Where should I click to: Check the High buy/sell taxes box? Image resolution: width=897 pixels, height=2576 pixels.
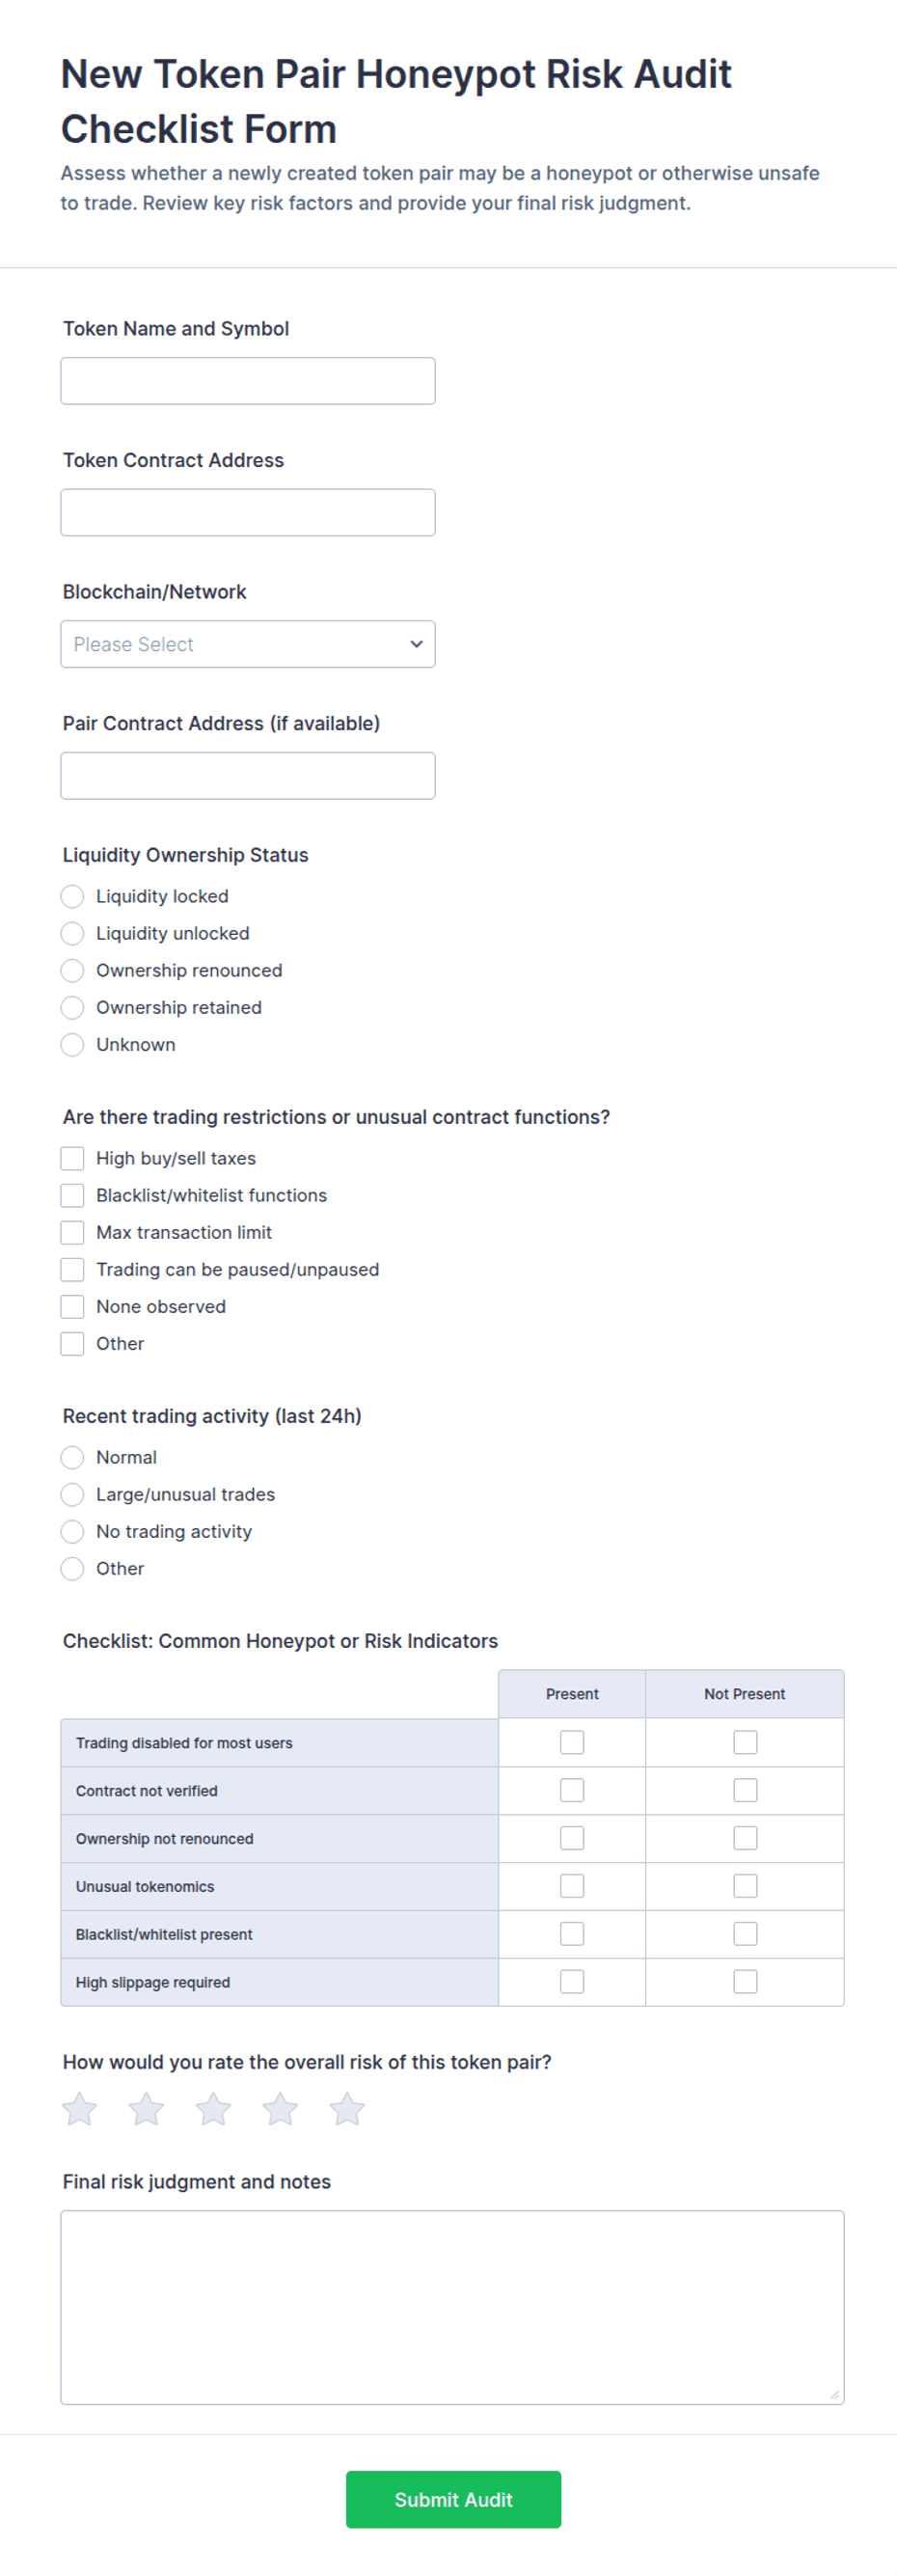[x=72, y=1158]
